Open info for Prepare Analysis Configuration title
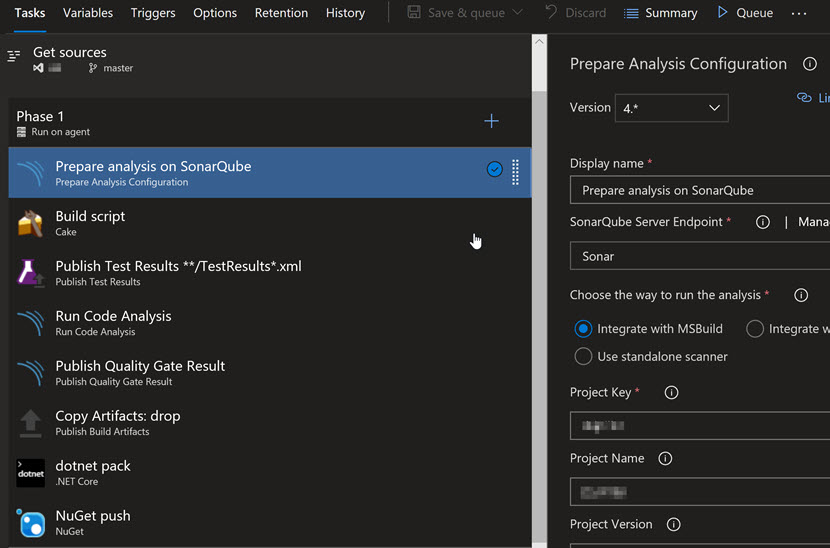The width and height of the screenshot is (830, 548). pyautogui.click(x=809, y=64)
